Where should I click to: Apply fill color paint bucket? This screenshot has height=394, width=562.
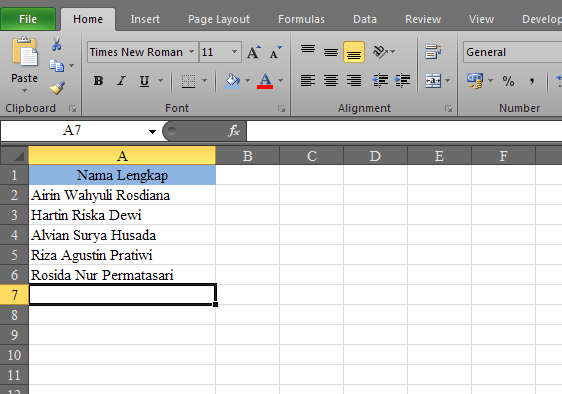(232, 81)
